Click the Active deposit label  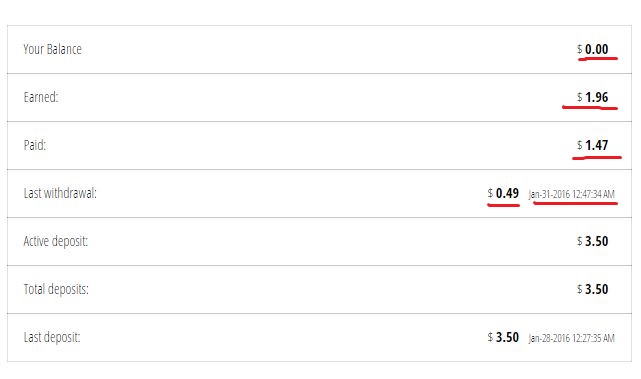(x=56, y=241)
